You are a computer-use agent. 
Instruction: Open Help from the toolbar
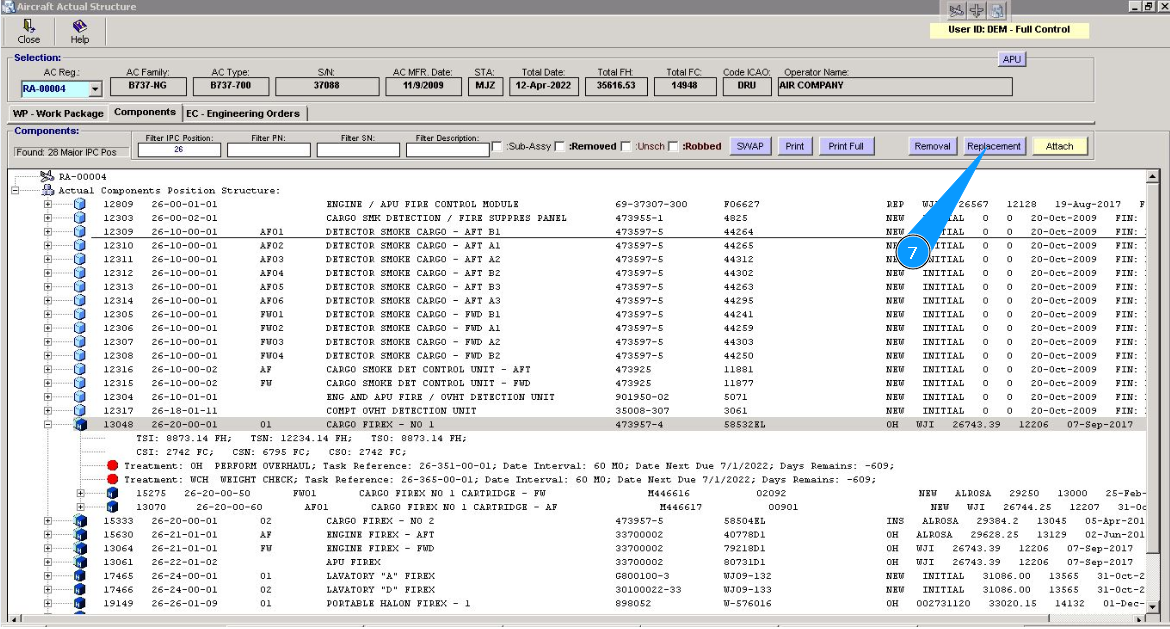click(79, 30)
